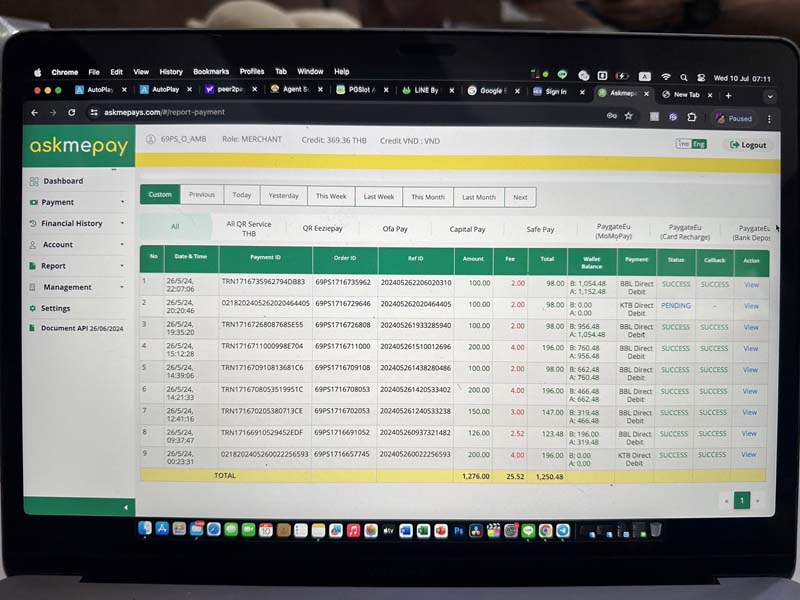Bookmark the page using the star icon
The width and height of the screenshot is (800, 600).
pos(628,116)
